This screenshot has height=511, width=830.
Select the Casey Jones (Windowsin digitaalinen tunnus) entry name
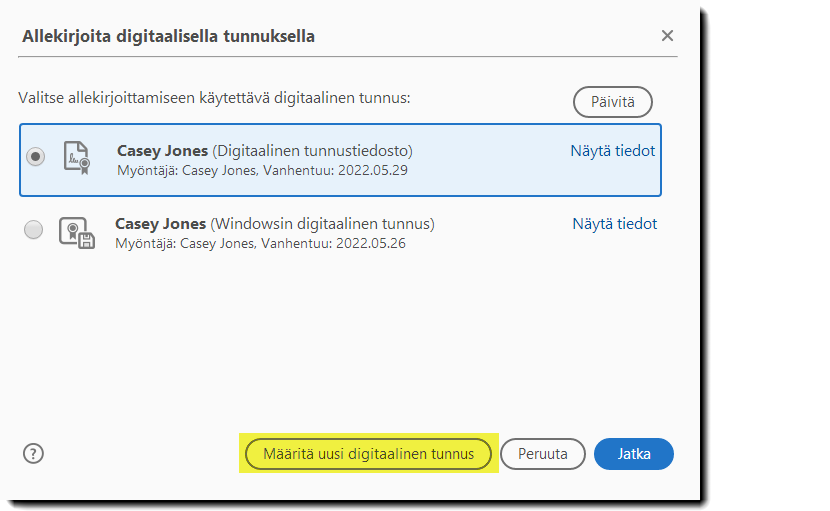coord(275,224)
